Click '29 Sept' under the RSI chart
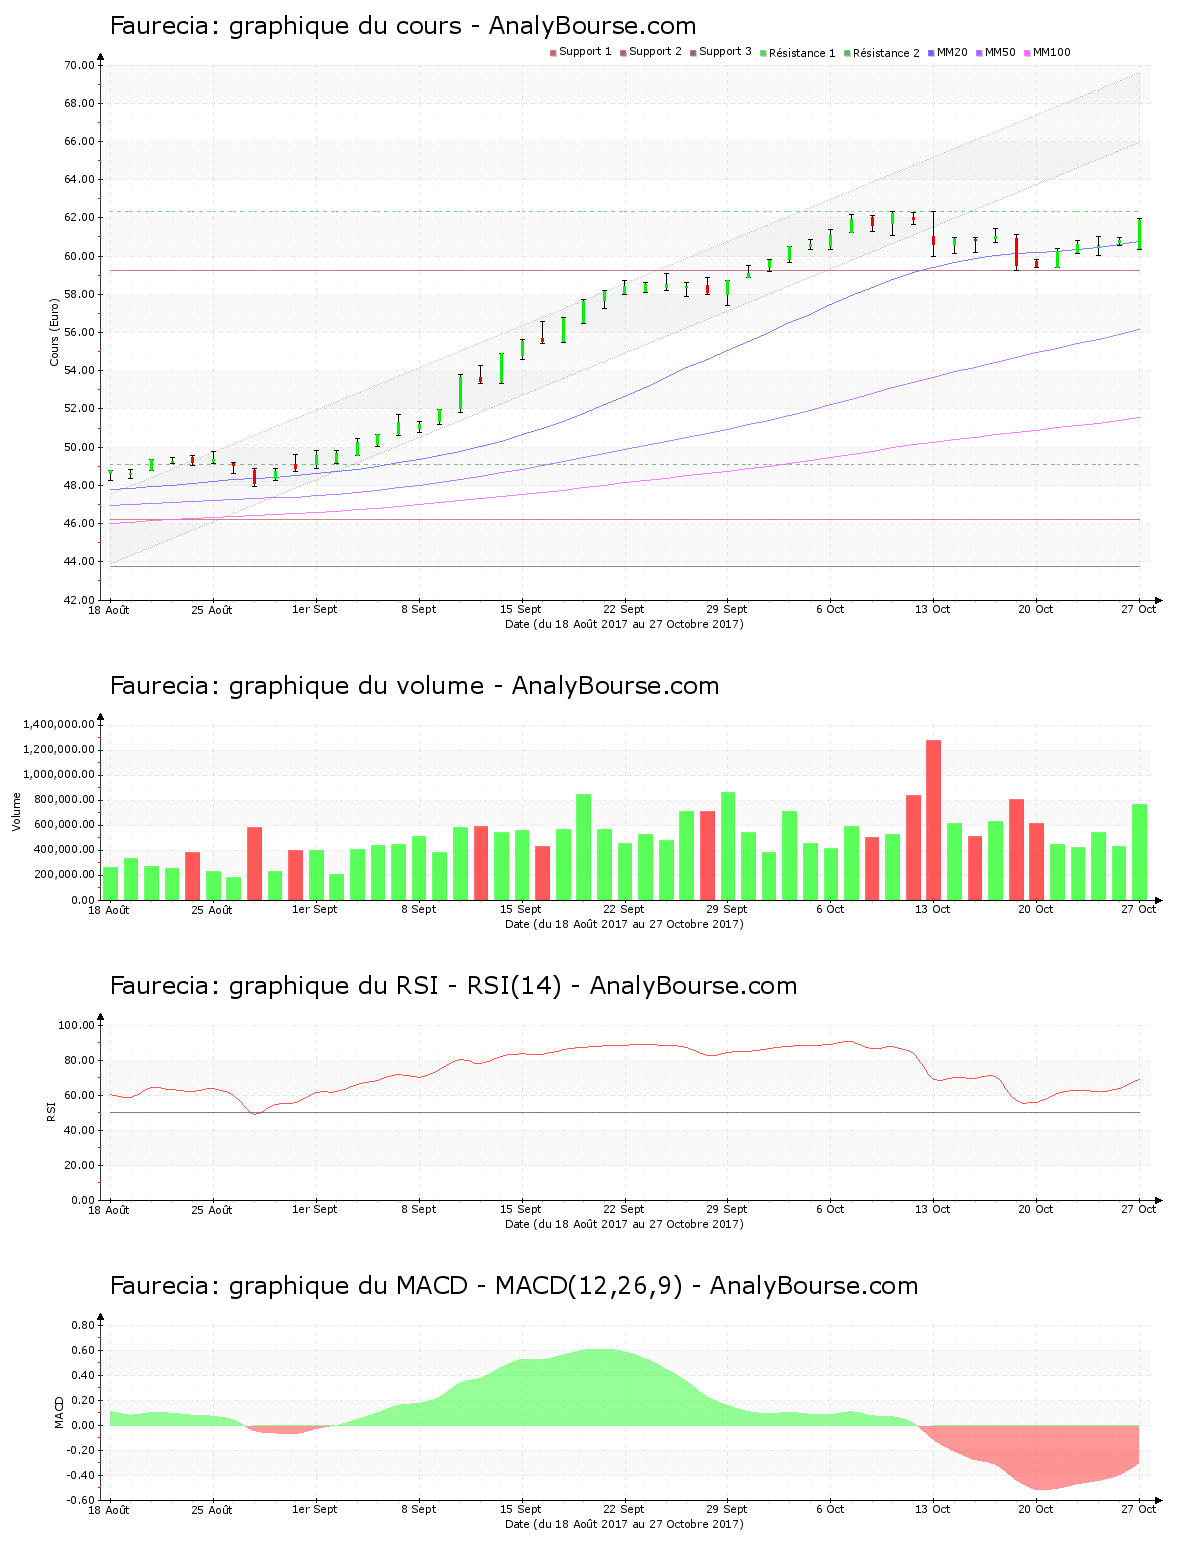This screenshot has width=1200, height=1550. pos(727,1209)
